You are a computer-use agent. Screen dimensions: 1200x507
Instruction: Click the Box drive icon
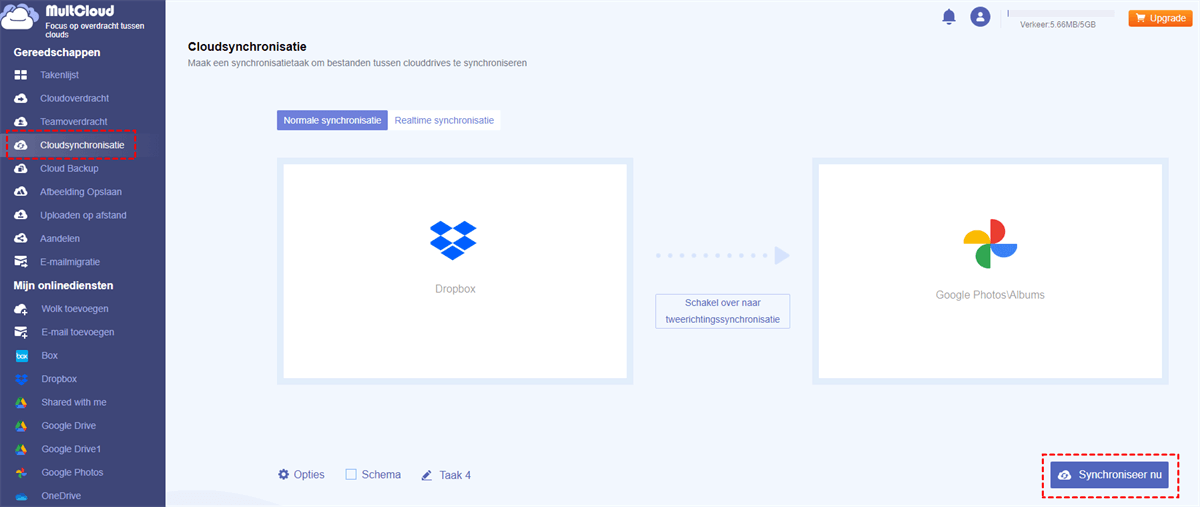[21, 355]
